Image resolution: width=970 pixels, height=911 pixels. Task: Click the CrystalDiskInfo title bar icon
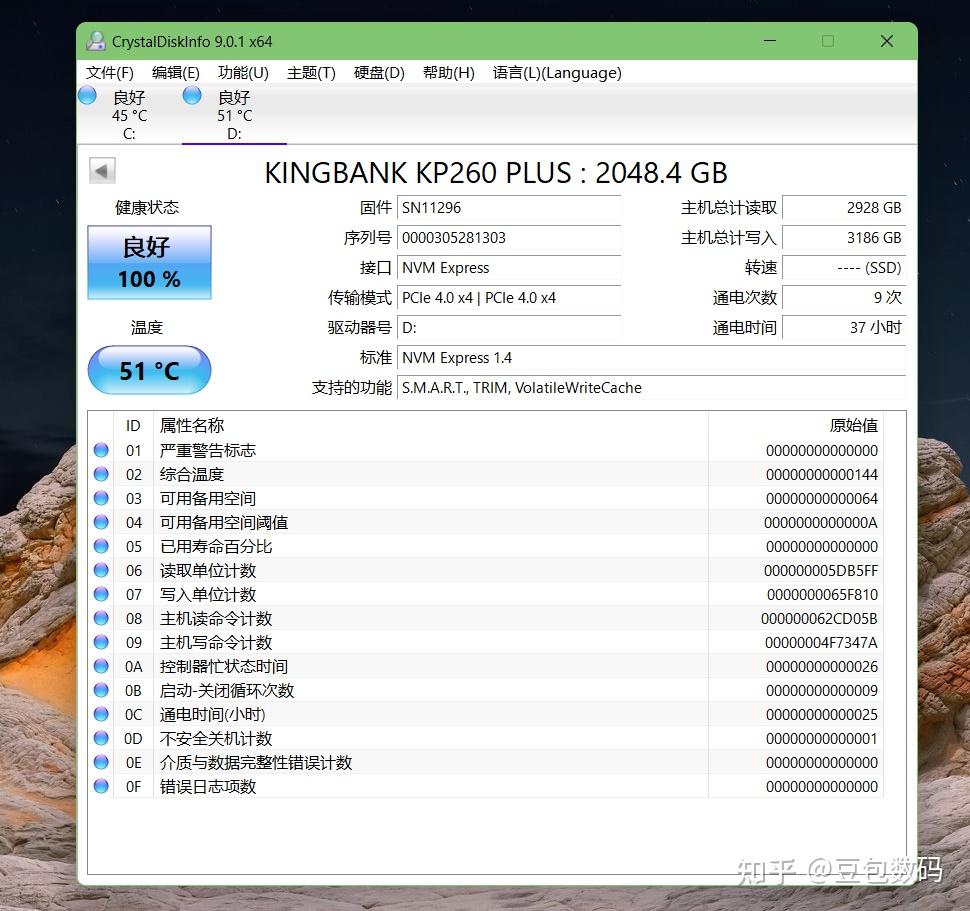tap(96, 41)
